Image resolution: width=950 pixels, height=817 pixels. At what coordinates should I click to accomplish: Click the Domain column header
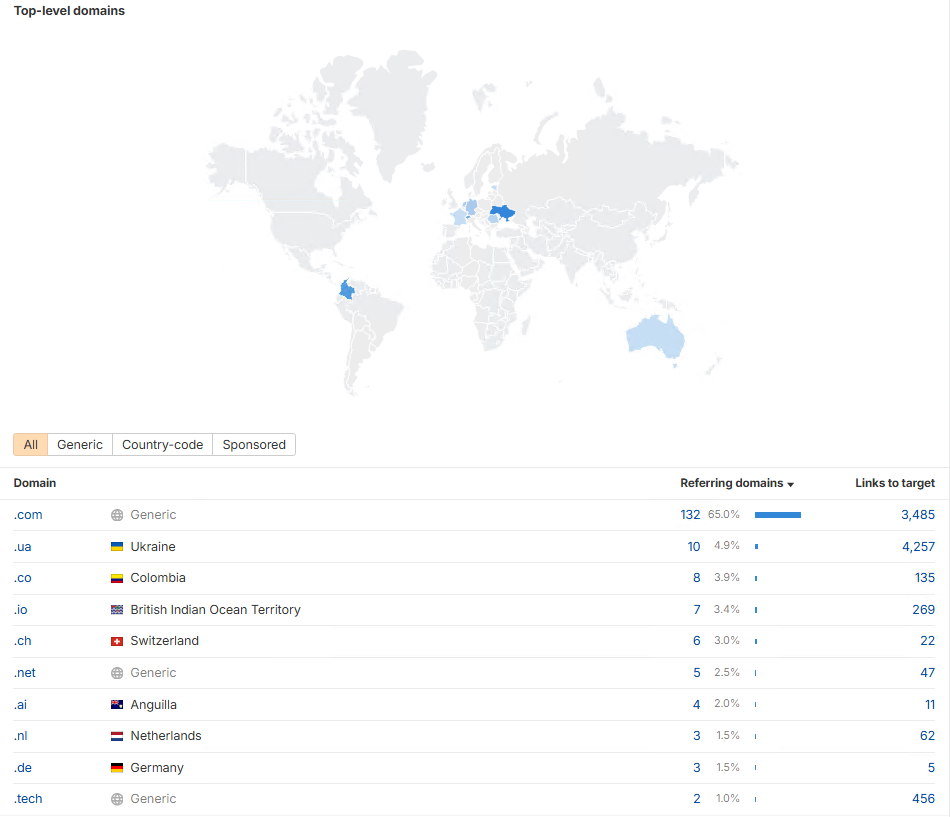point(35,483)
